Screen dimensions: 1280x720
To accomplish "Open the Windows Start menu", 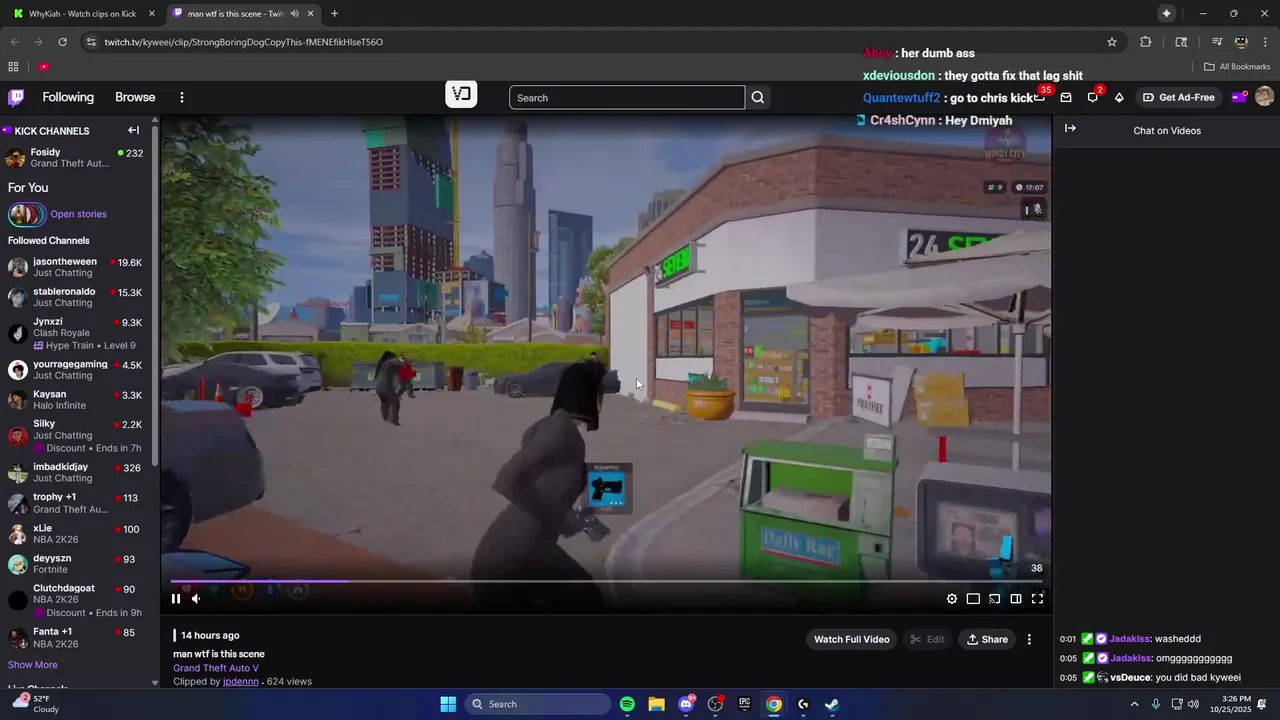I will 448,704.
